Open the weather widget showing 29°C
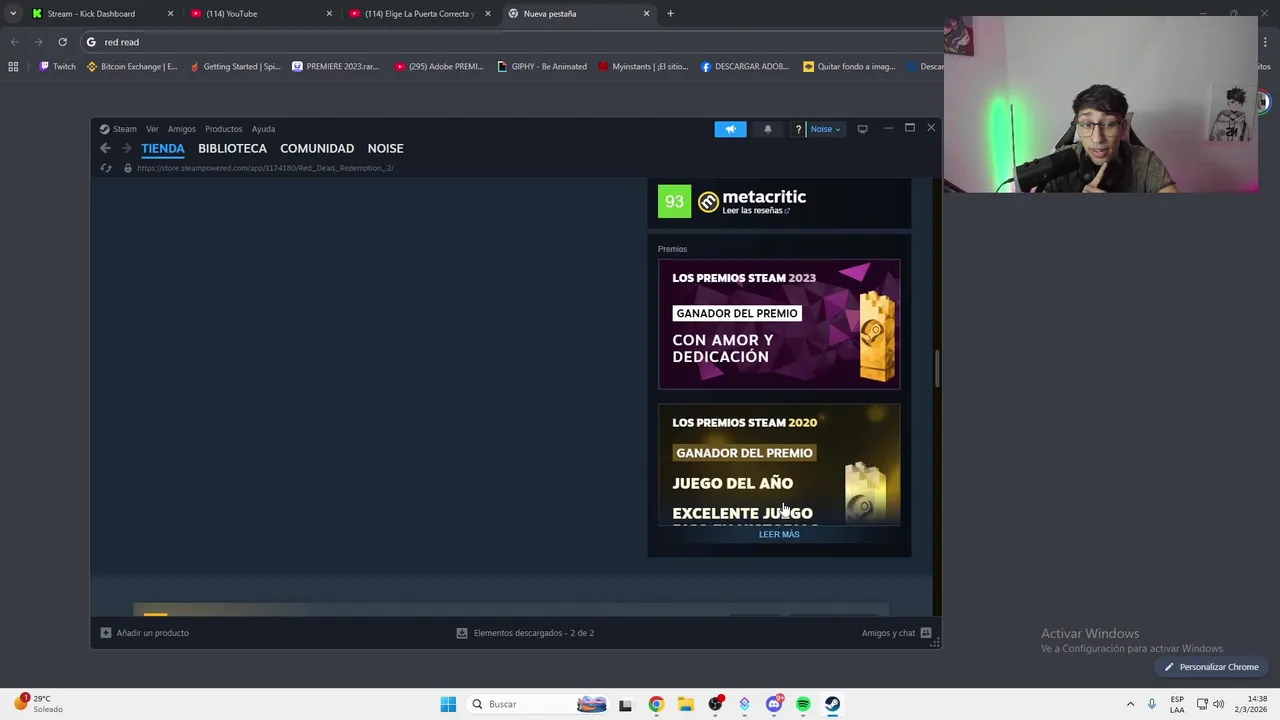Viewport: 1280px width, 720px height. click(40, 704)
